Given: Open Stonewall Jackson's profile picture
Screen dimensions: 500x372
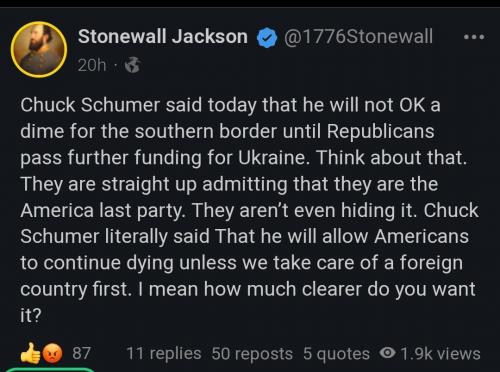Looking at the screenshot, I should click(39, 49).
